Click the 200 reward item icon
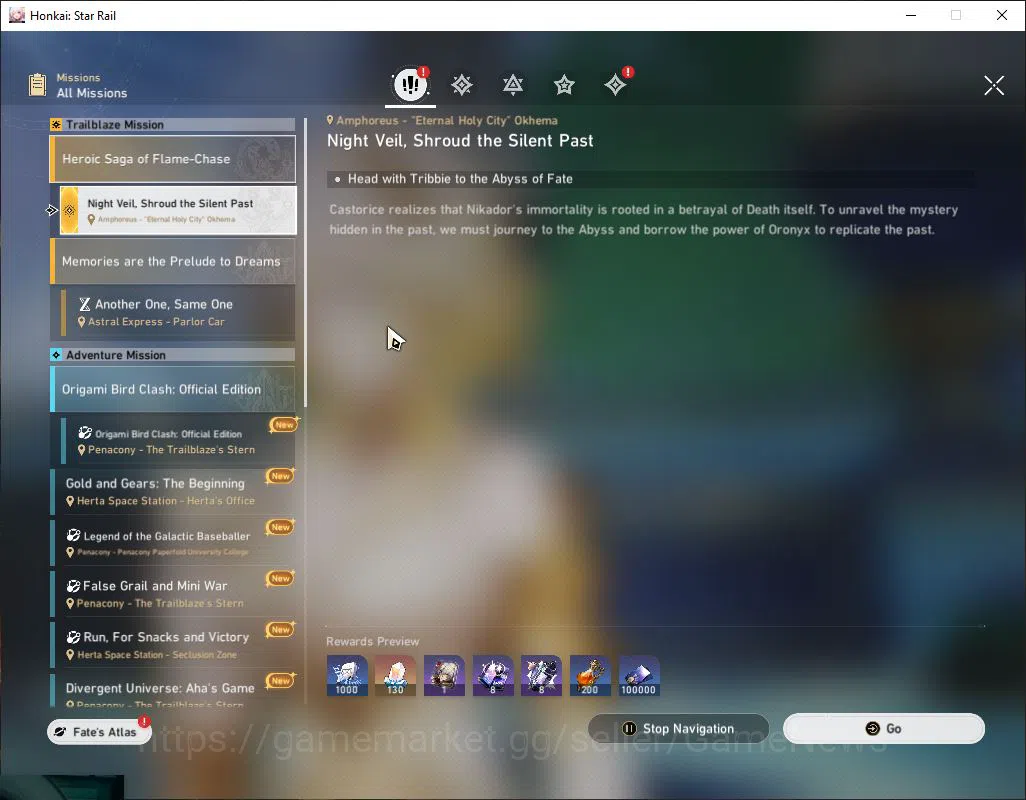Image resolution: width=1026 pixels, height=800 pixels. [590, 676]
